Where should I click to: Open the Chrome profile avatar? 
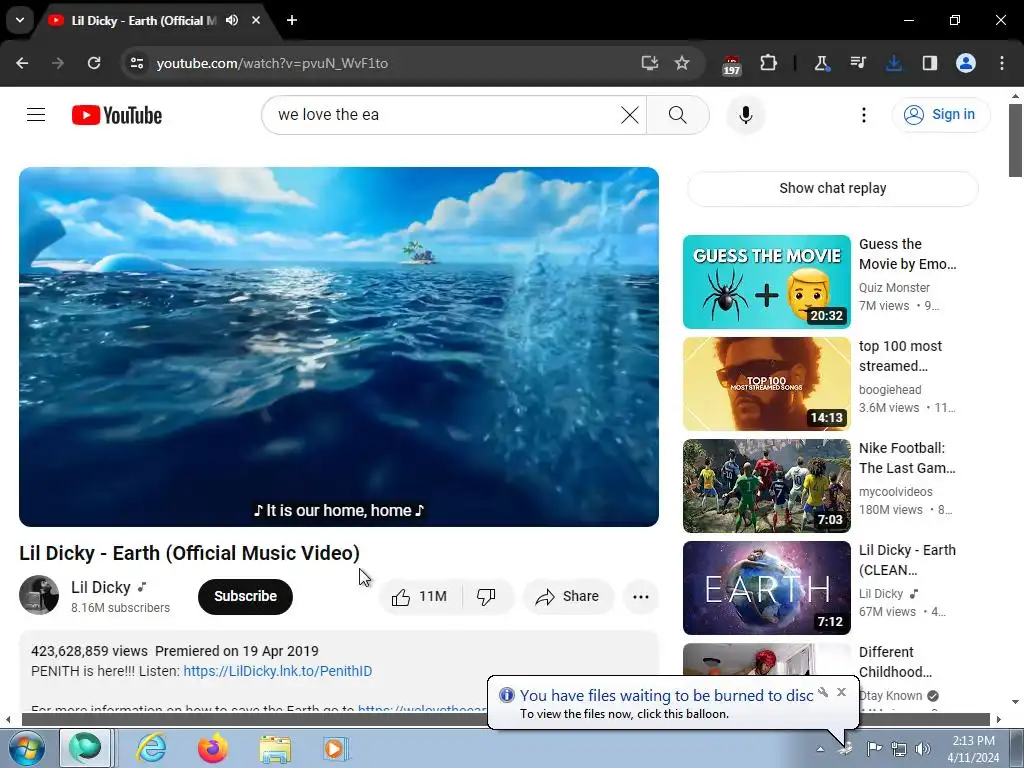tap(965, 63)
